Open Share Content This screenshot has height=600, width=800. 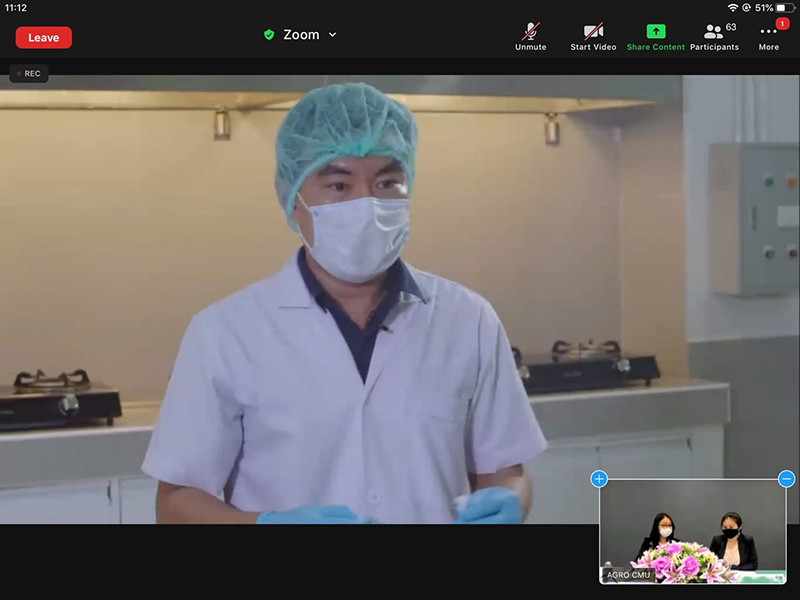[656, 37]
